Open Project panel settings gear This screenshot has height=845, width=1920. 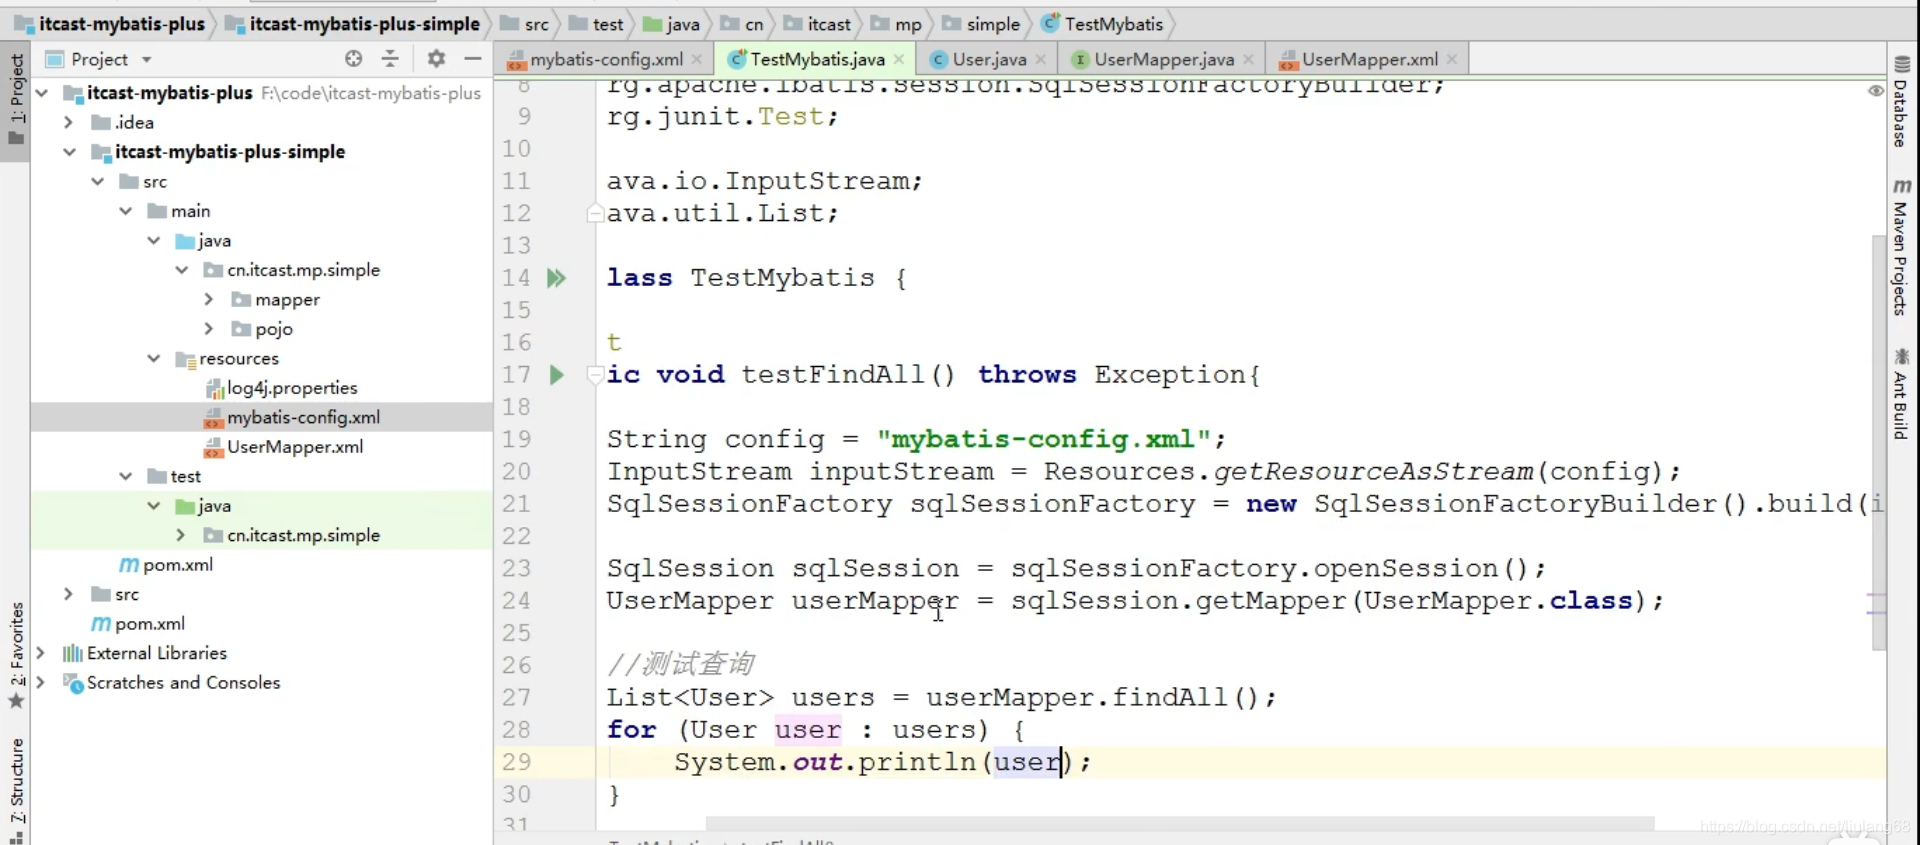(436, 59)
